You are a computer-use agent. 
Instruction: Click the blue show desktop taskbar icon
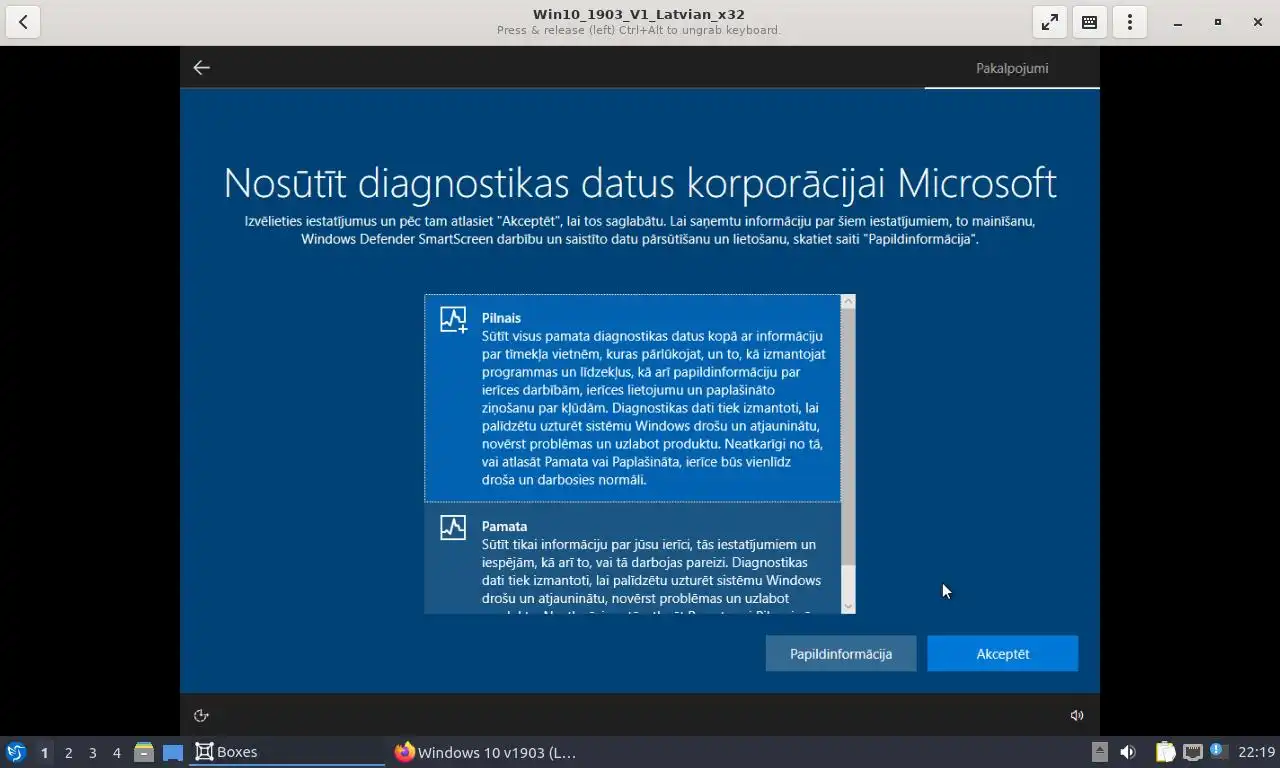click(x=173, y=752)
